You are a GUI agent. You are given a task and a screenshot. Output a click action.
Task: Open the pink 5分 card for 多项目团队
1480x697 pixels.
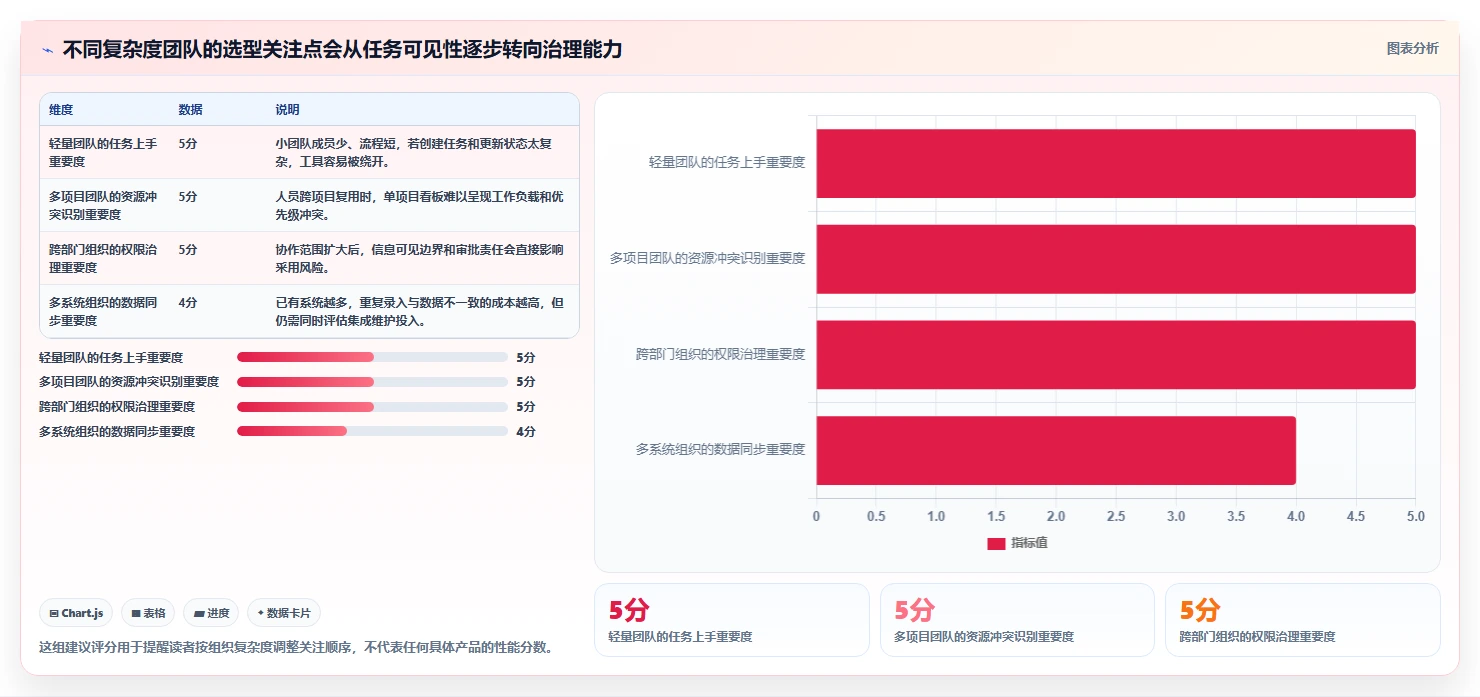pos(1017,620)
